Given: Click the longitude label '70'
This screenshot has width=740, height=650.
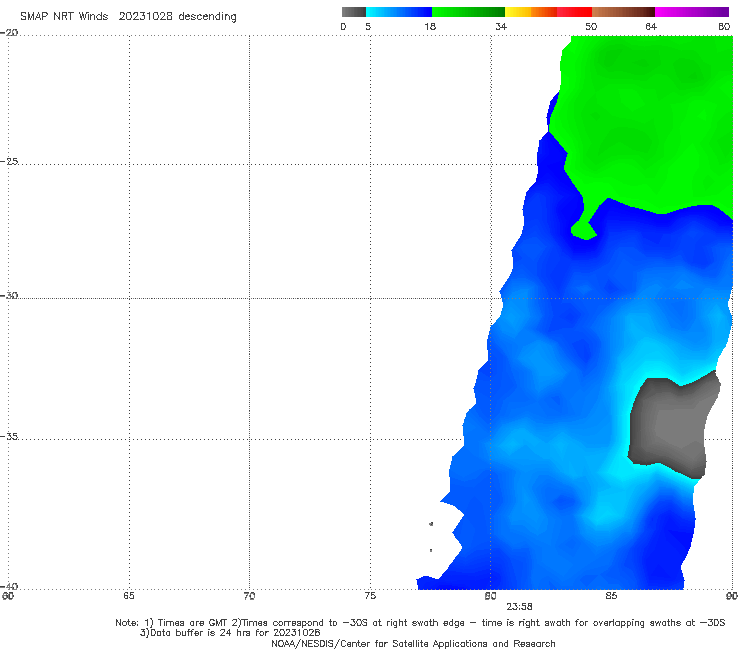Looking at the screenshot, I should pyautogui.click(x=249, y=596).
